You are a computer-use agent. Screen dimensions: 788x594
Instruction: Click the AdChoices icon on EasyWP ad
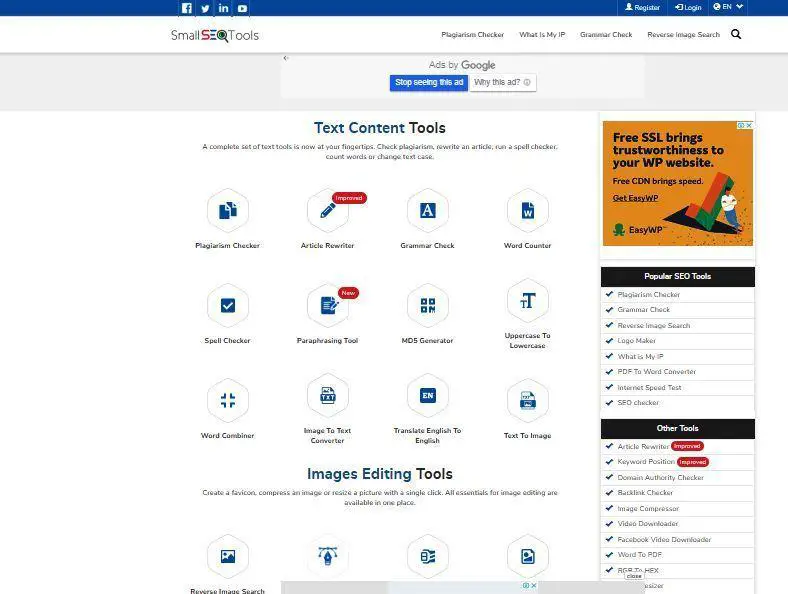click(x=741, y=125)
